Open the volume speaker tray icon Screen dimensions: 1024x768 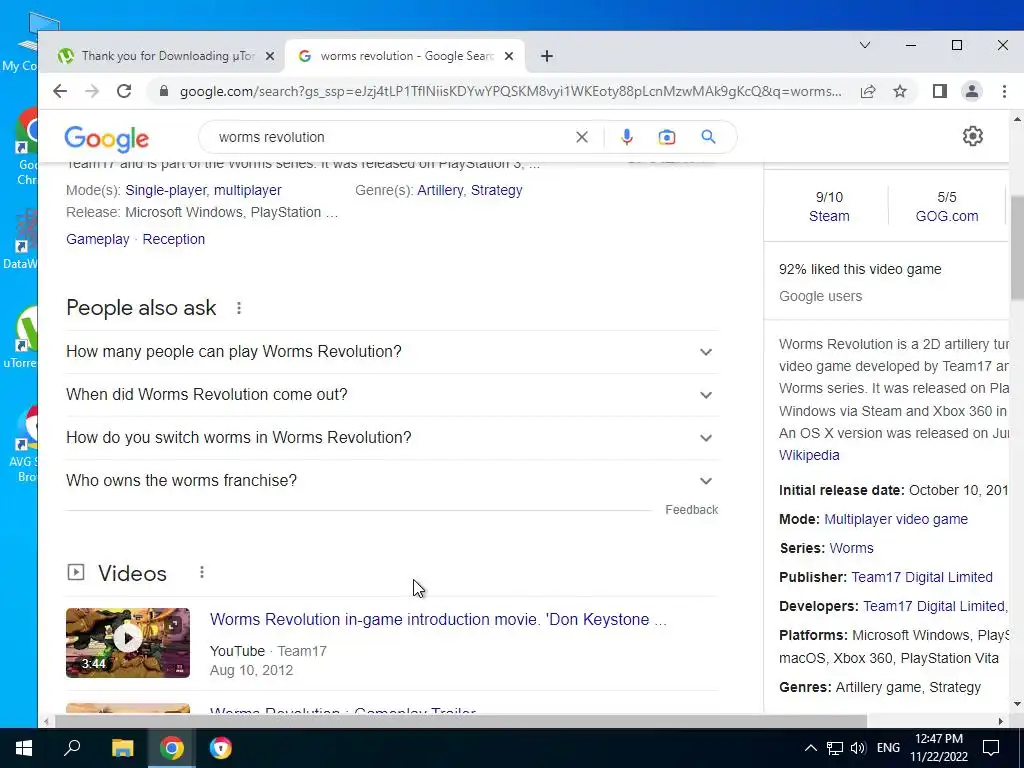(x=858, y=748)
